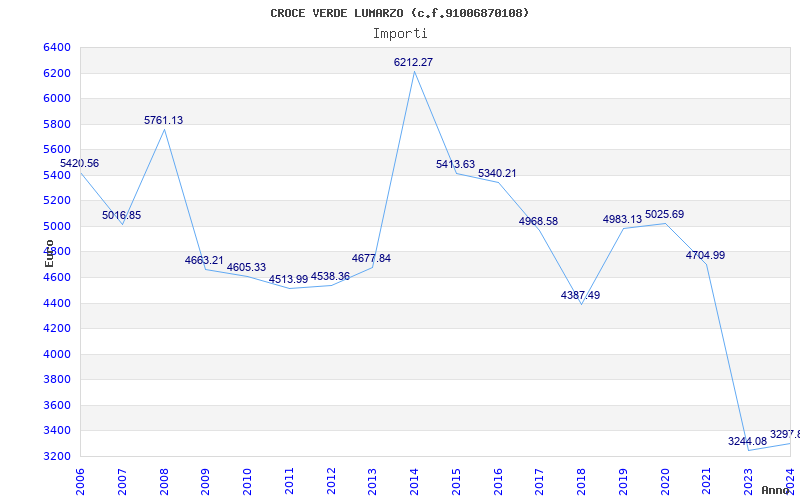This screenshot has height=500, width=800.
Task: Click the 2017 year axis label
Action: (540, 482)
